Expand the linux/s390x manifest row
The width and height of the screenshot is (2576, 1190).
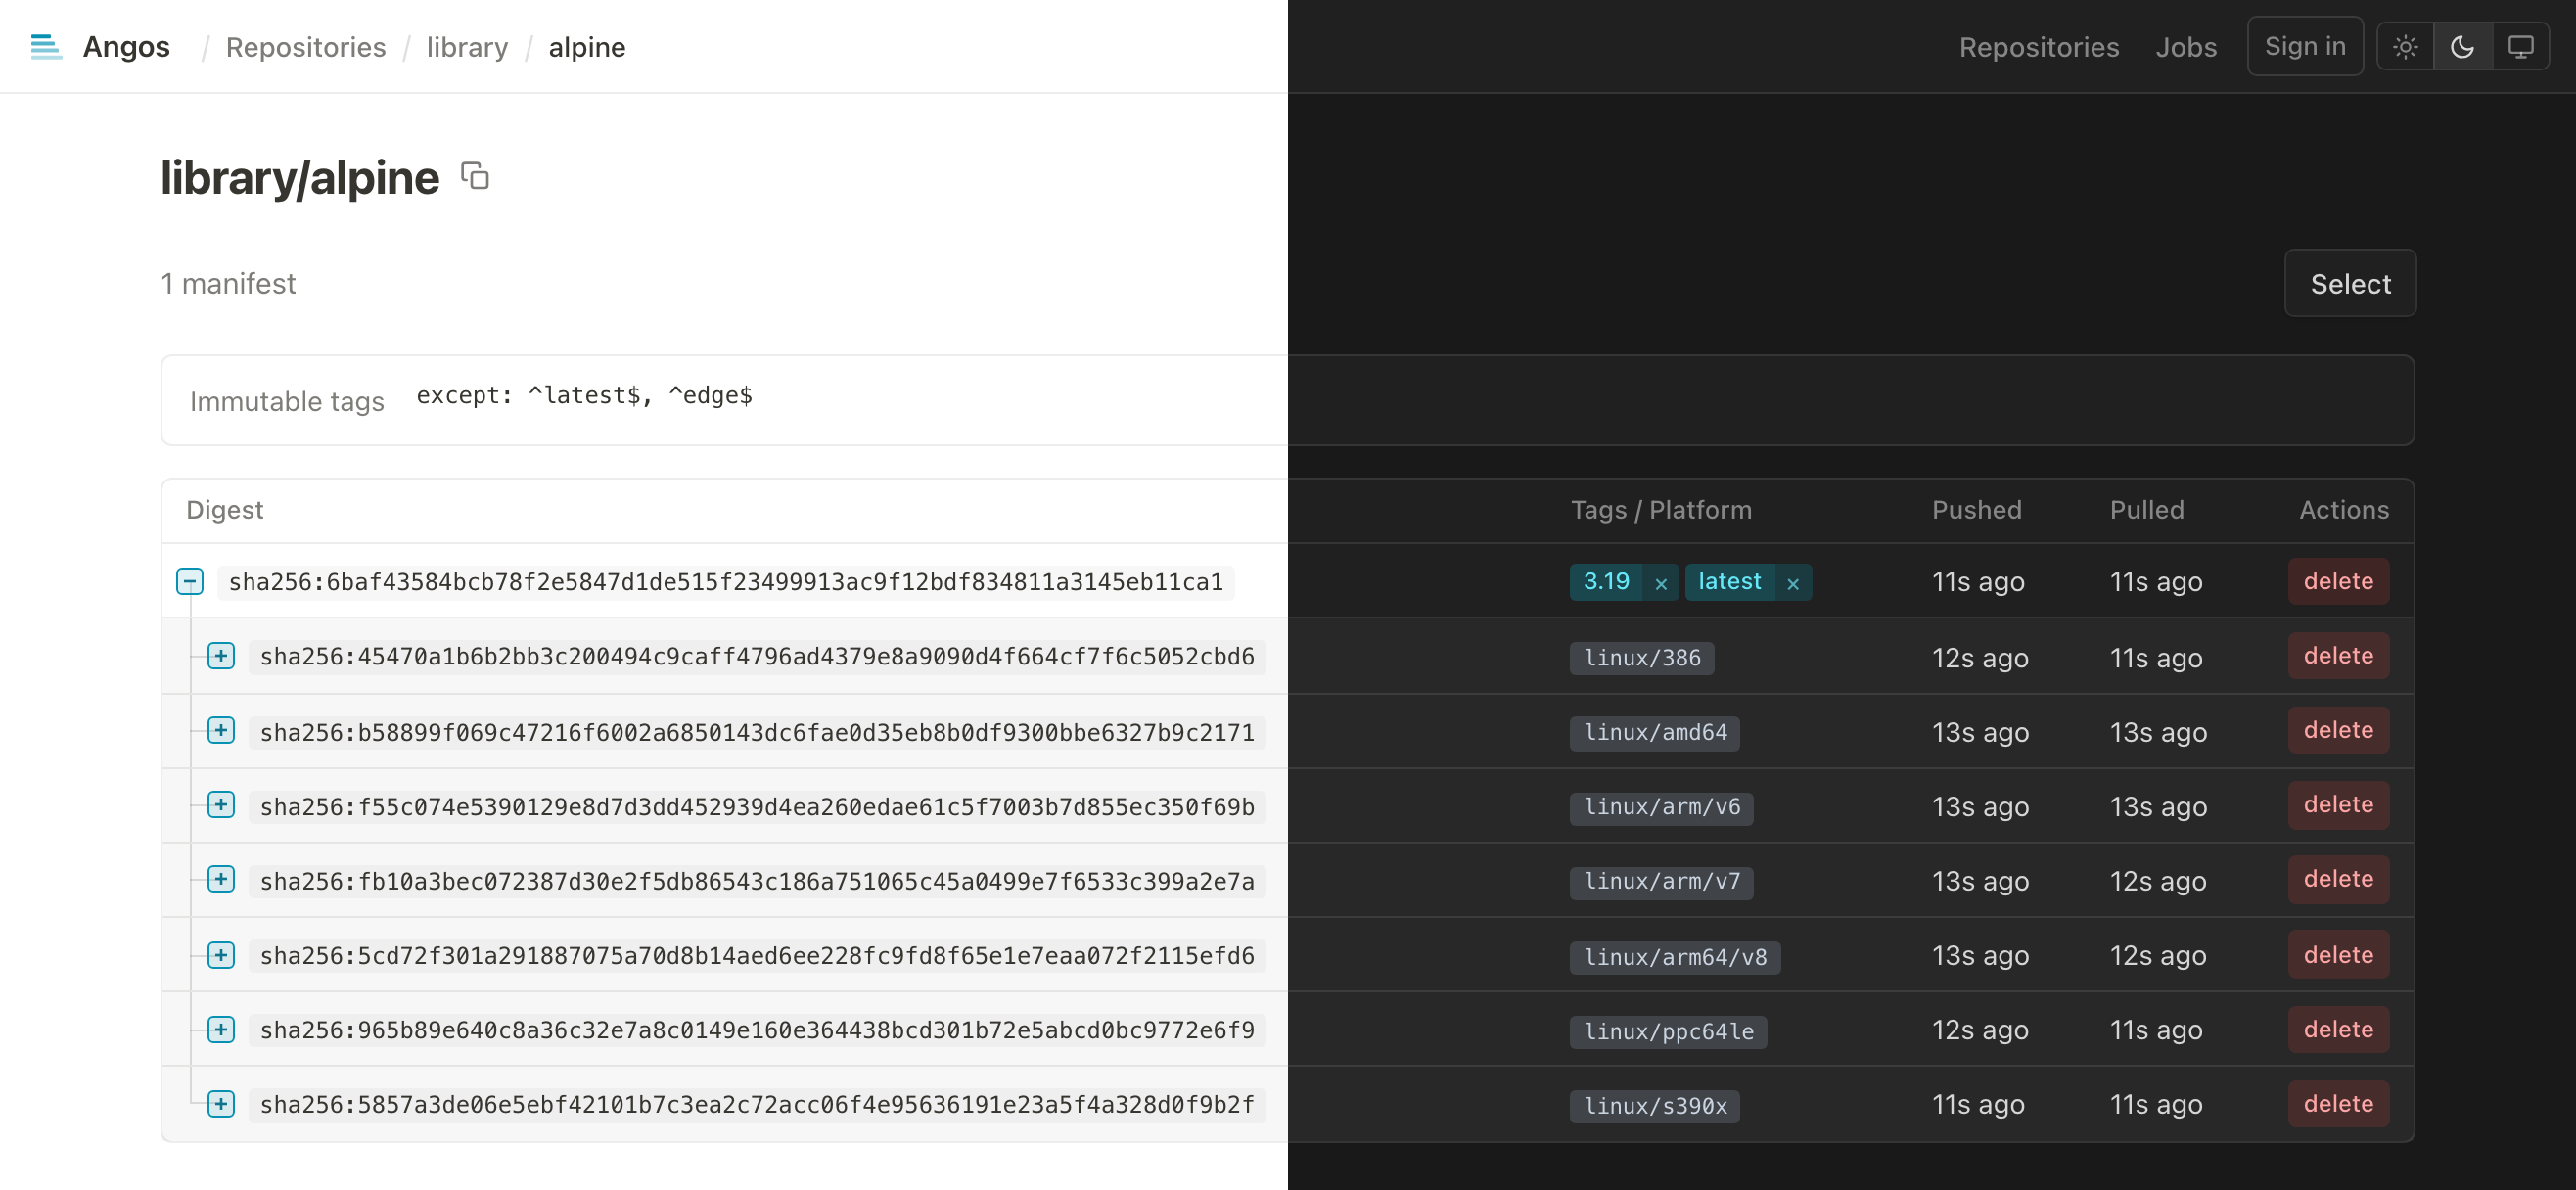(221, 1104)
